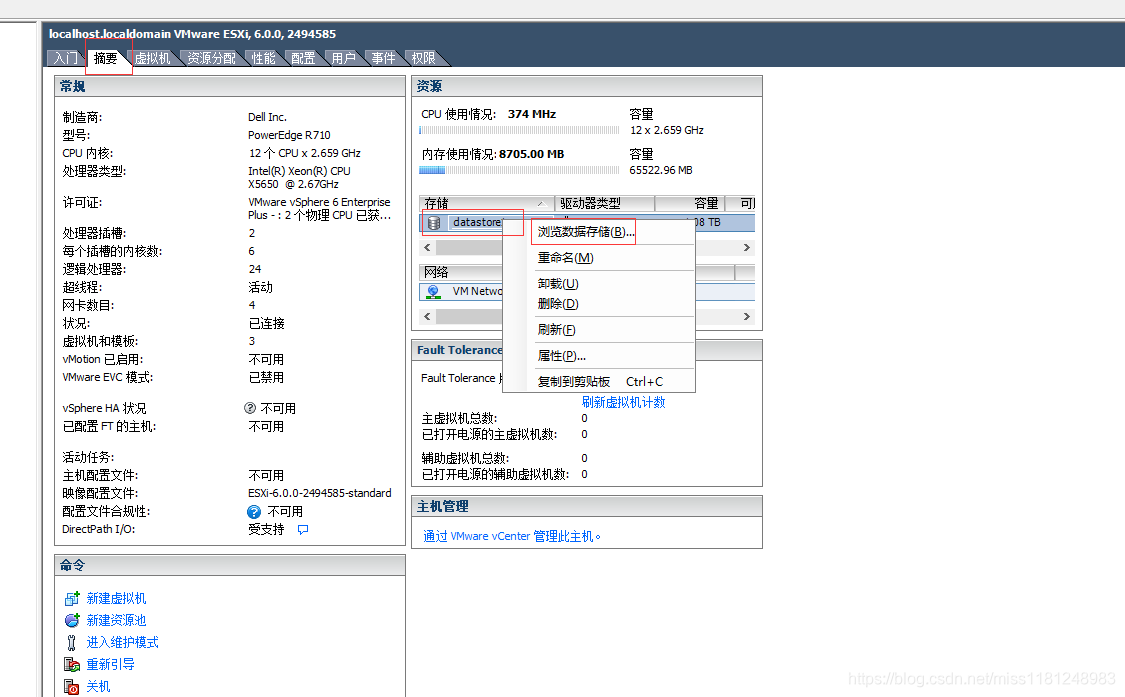Click the '374 MHz' CPU usage value
1125x697 pixels.
[x=532, y=114]
